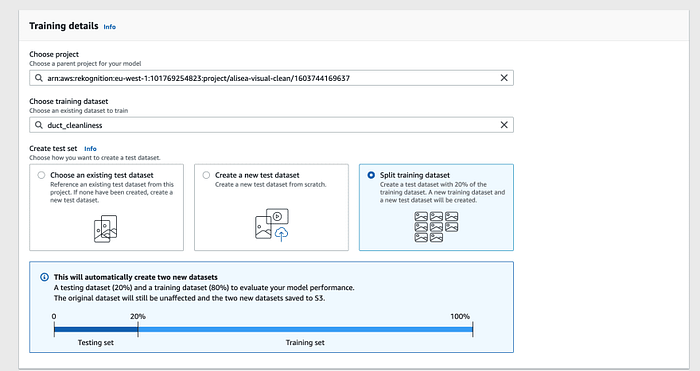Clear the training dataset field with X

click(504, 125)
